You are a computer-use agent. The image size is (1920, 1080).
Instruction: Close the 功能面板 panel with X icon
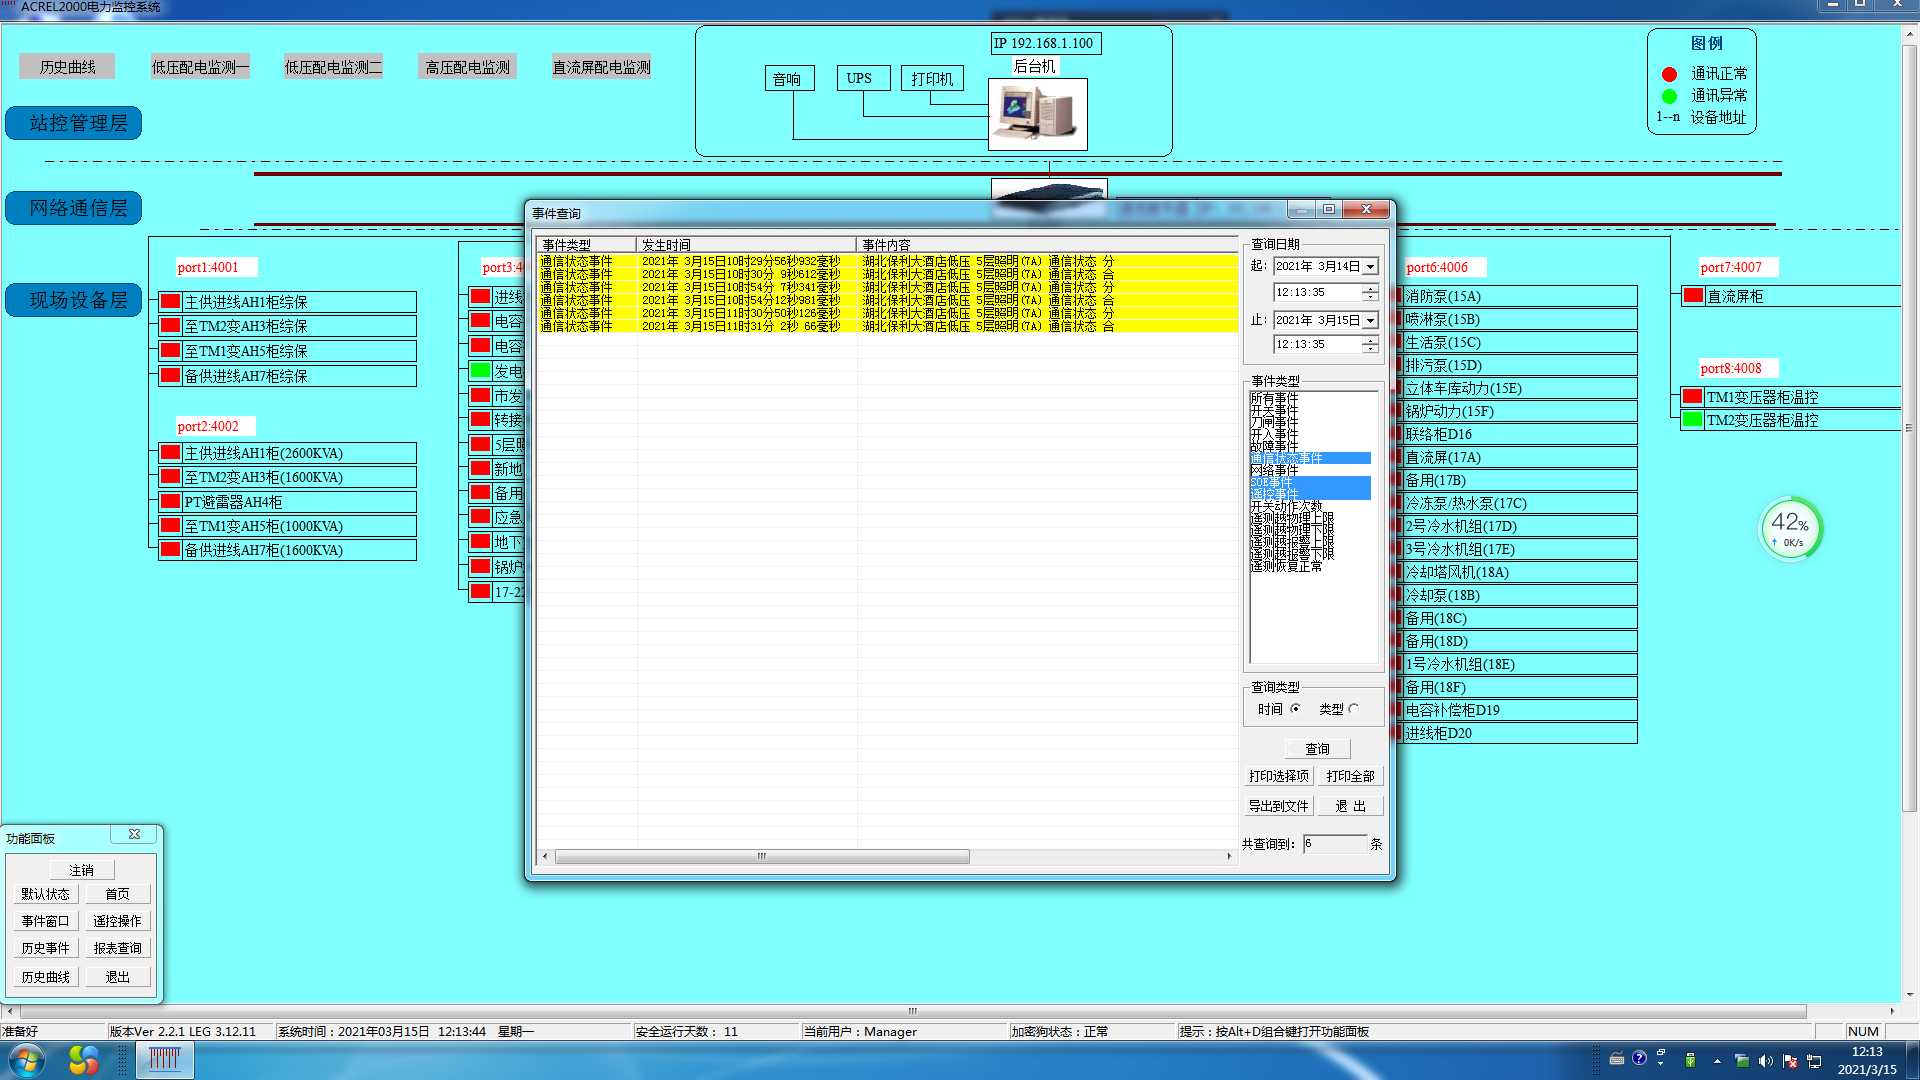(134, 834)
